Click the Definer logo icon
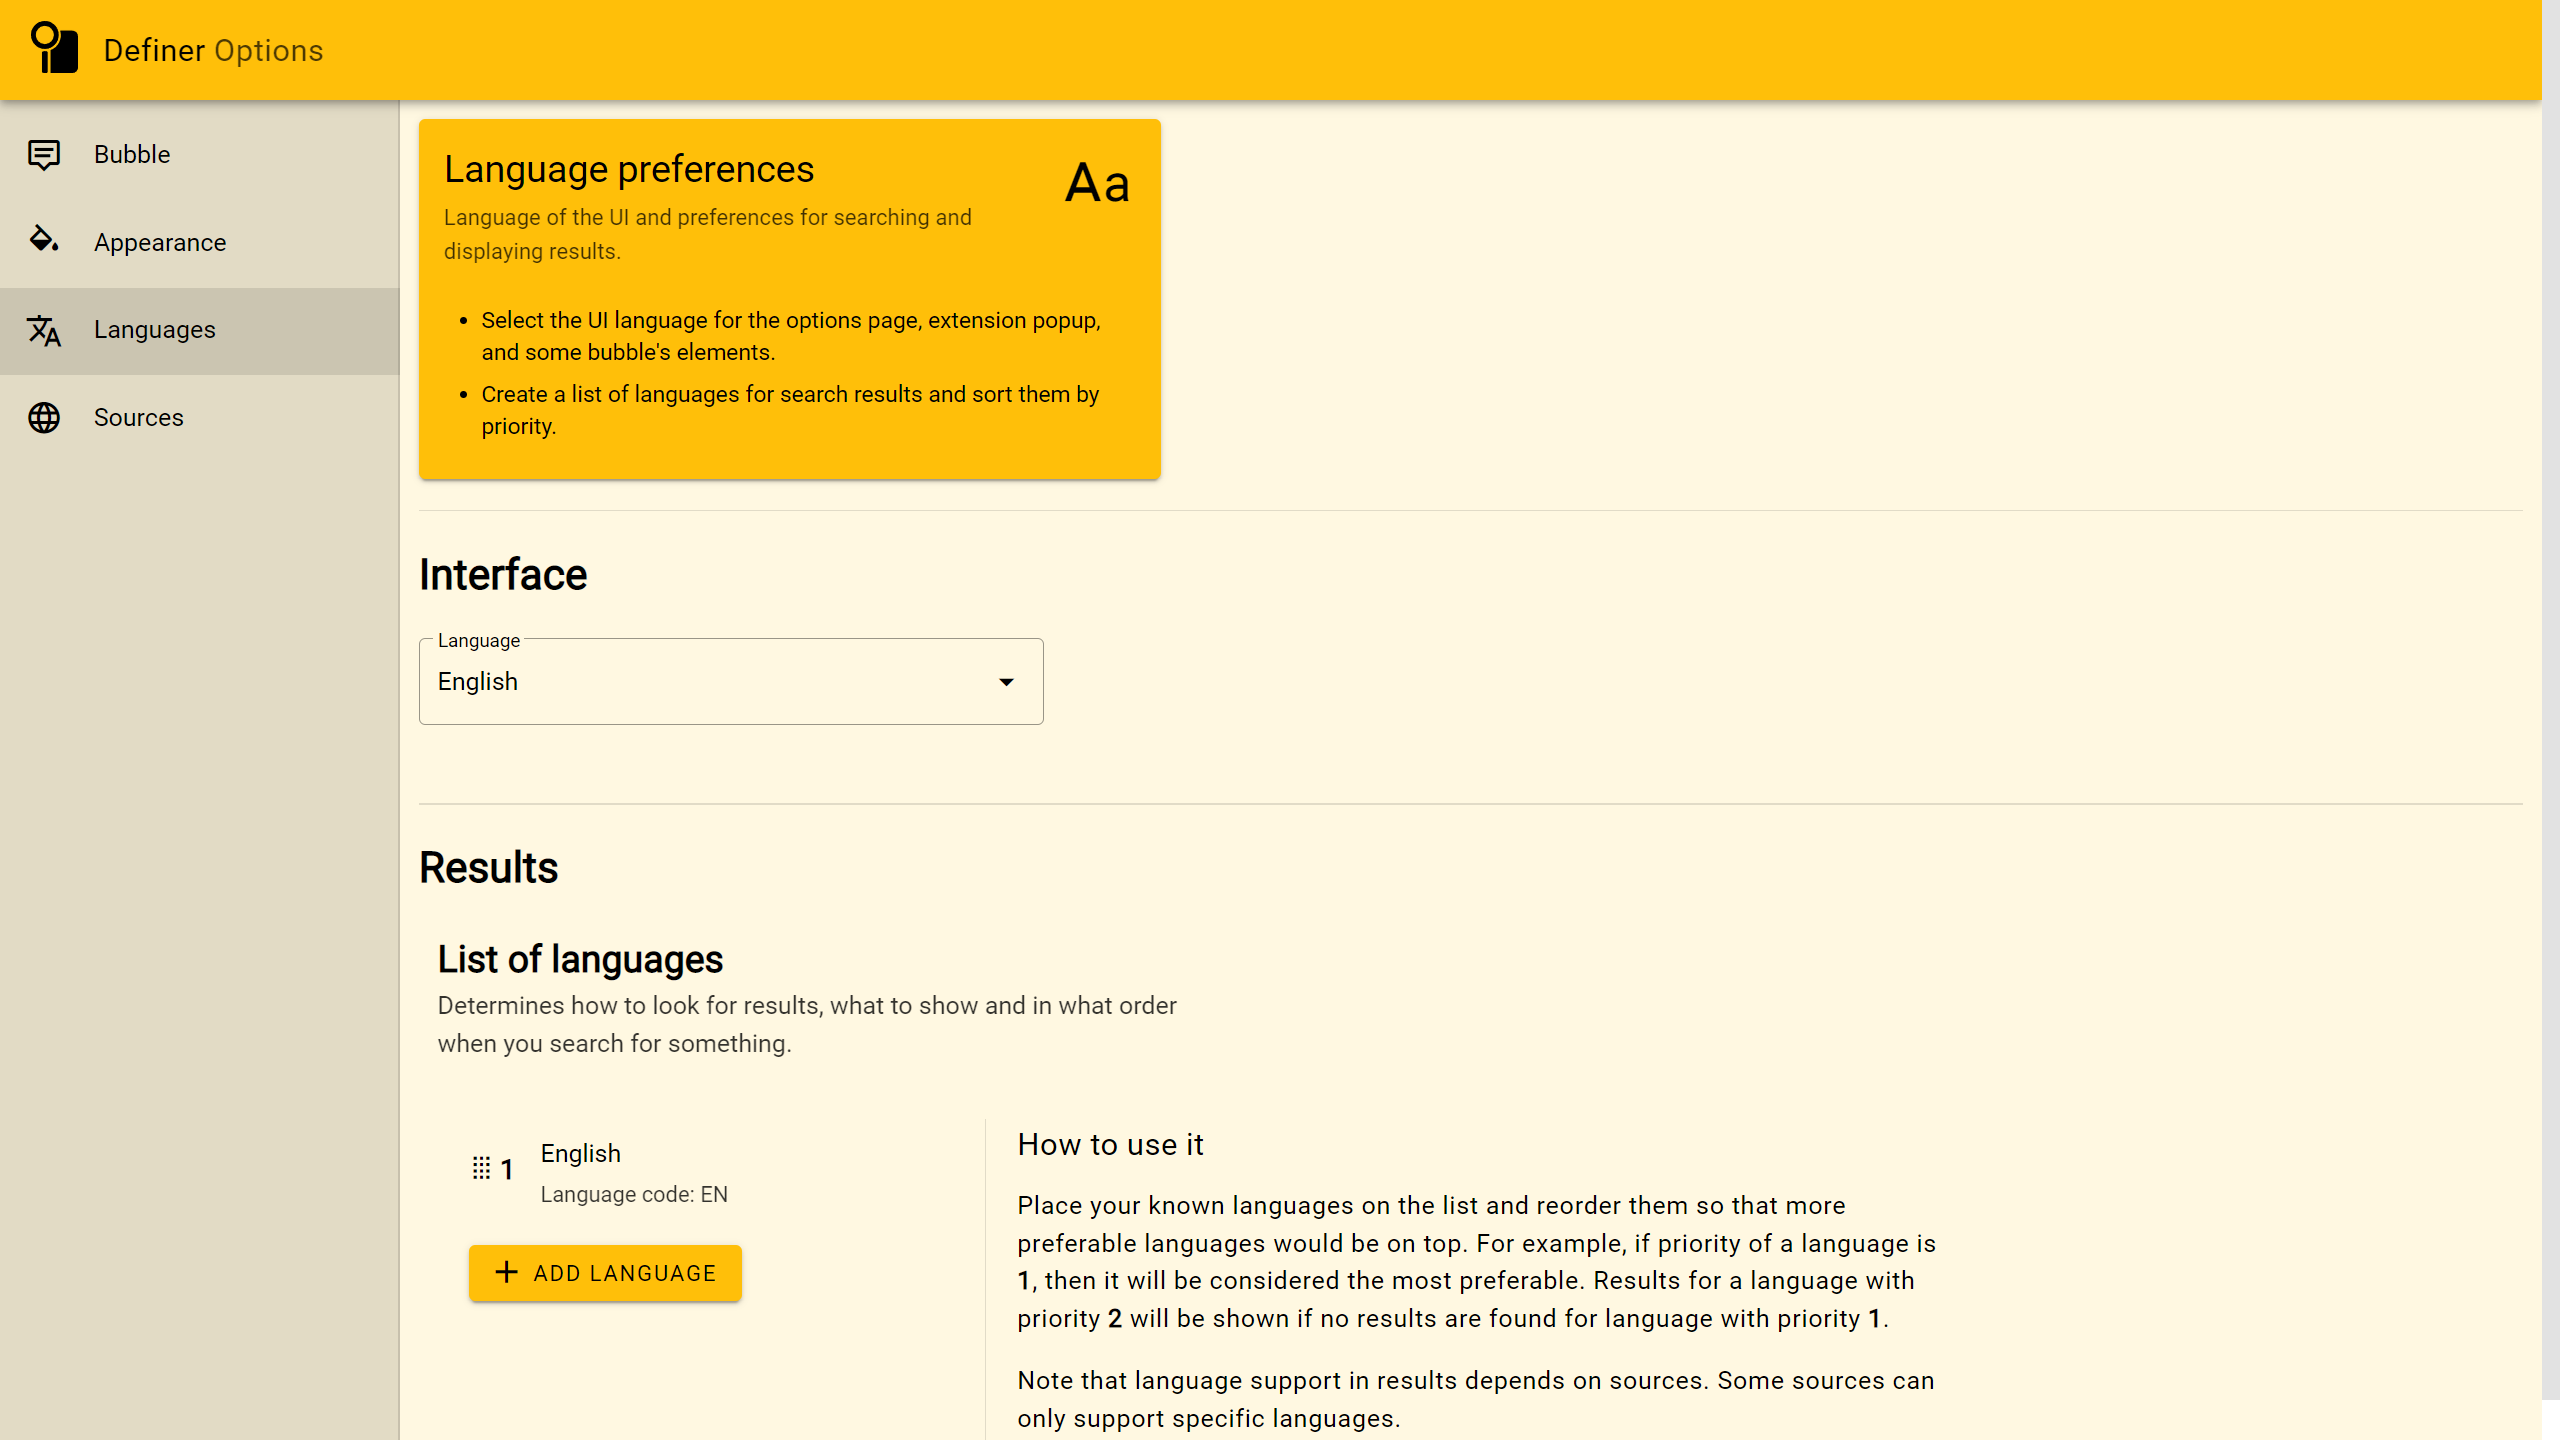Image resolution: width=2560 pixels, height=1440 pixels. point(54,47)
